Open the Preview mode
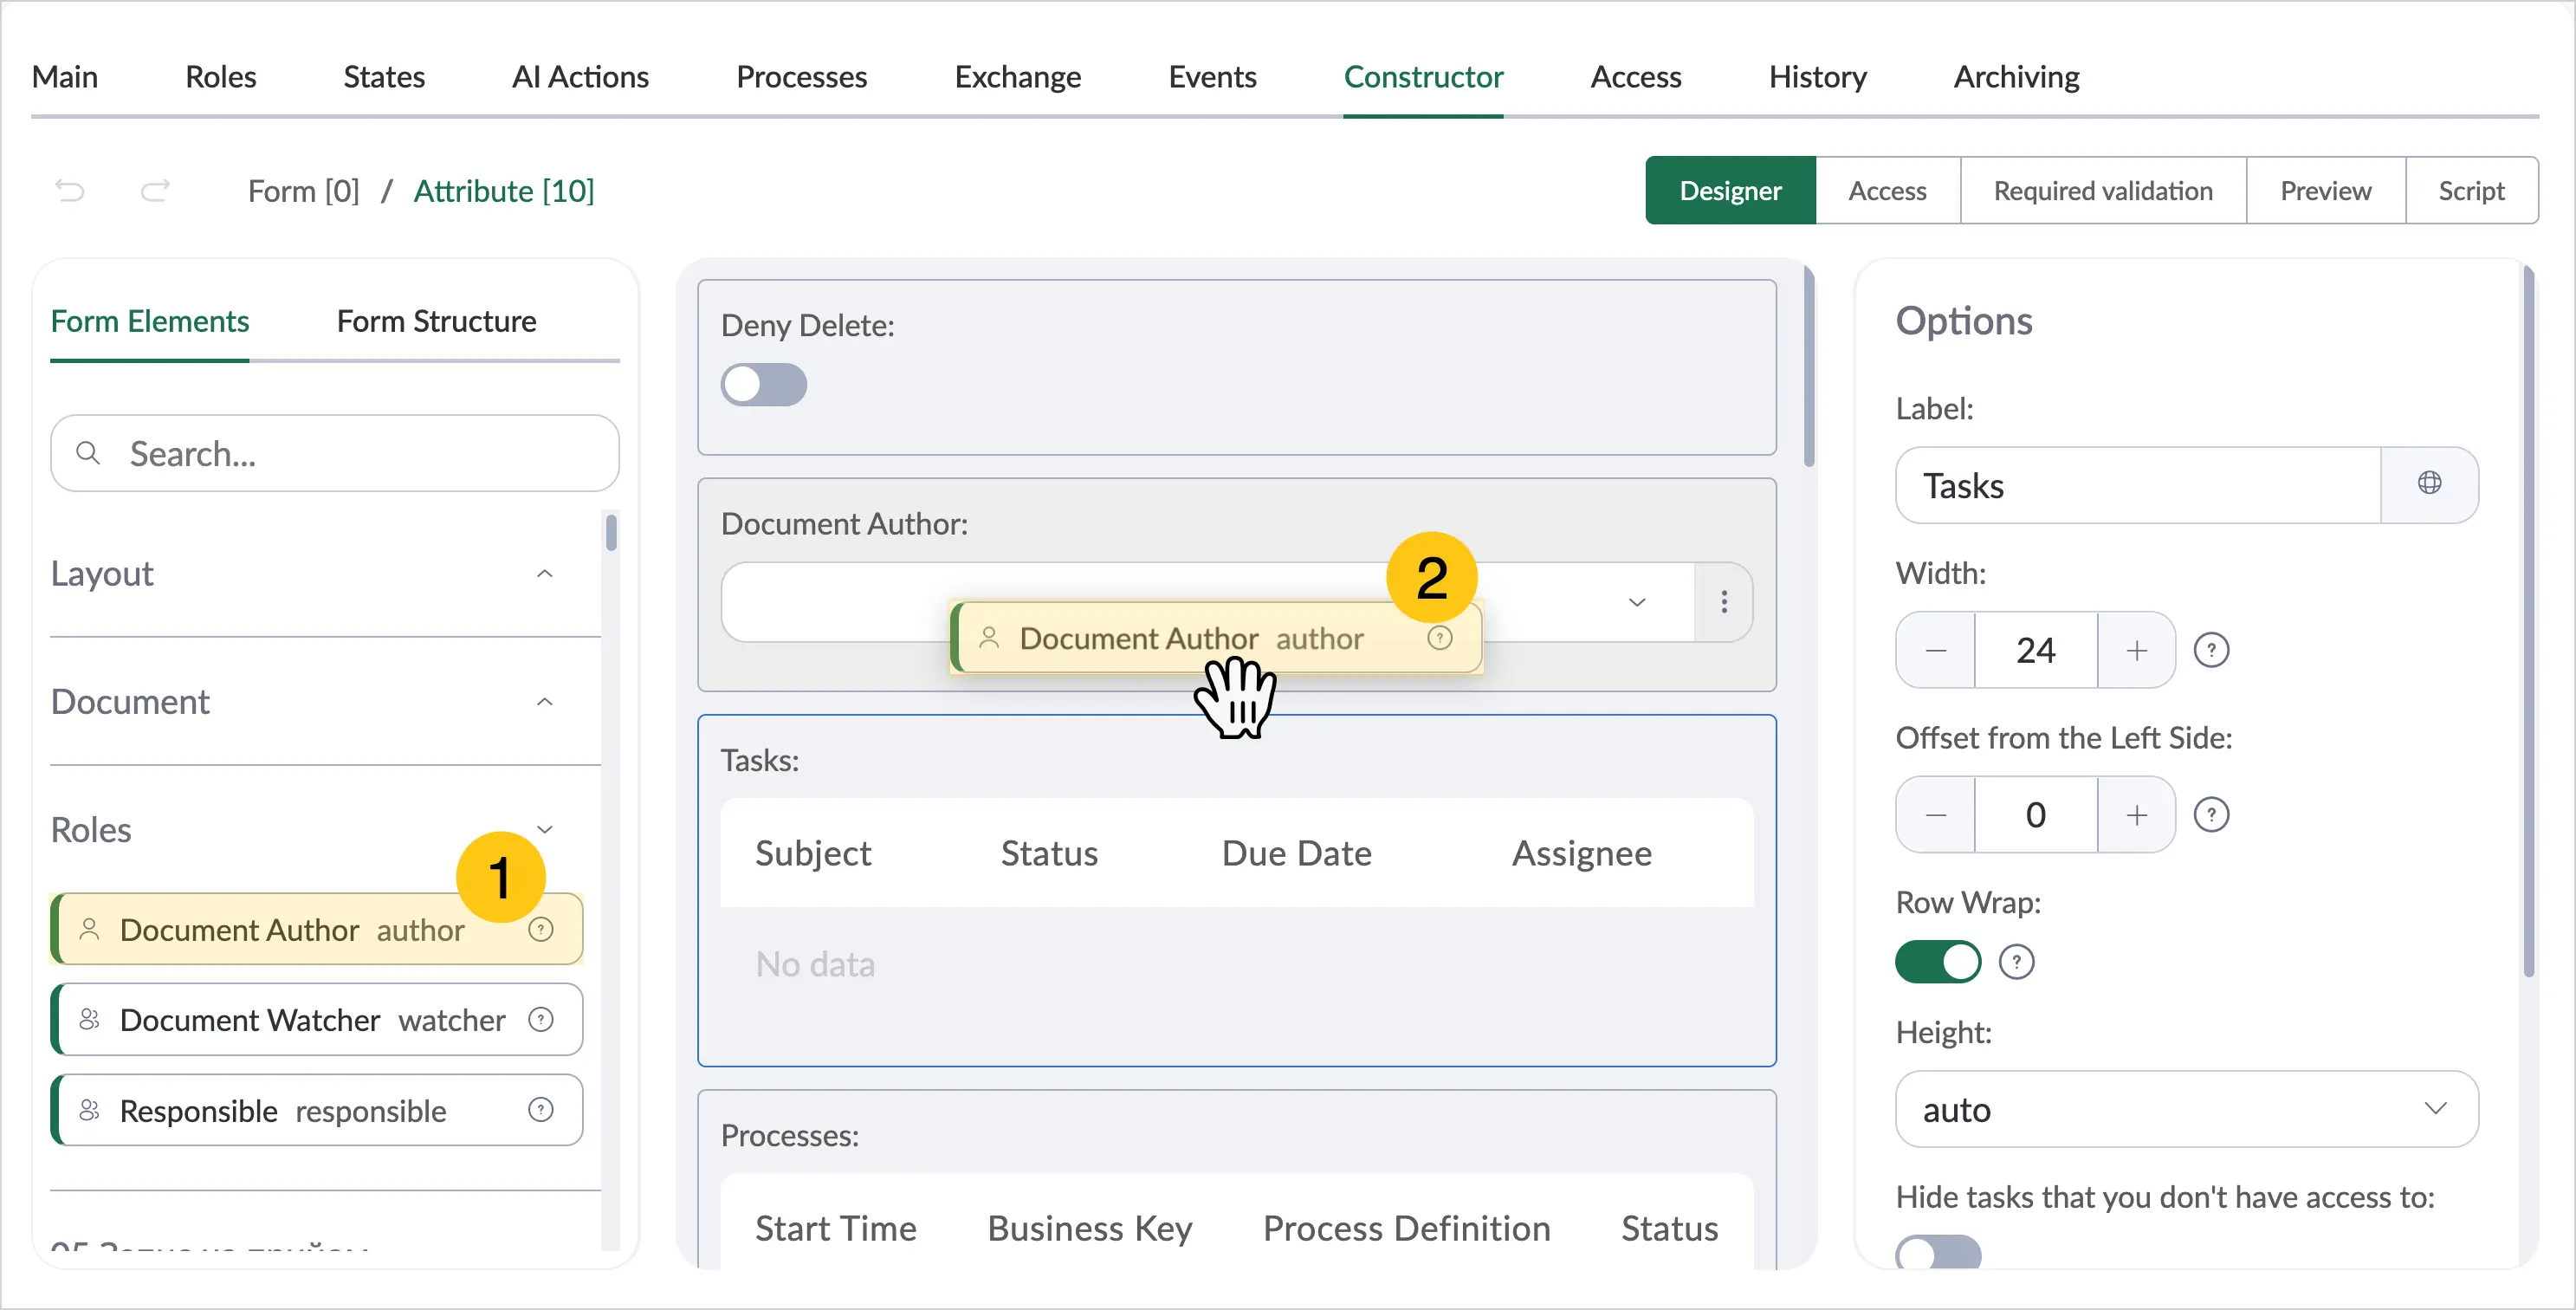This screenshot has width=2576, height=1310. coord(2326,190)
